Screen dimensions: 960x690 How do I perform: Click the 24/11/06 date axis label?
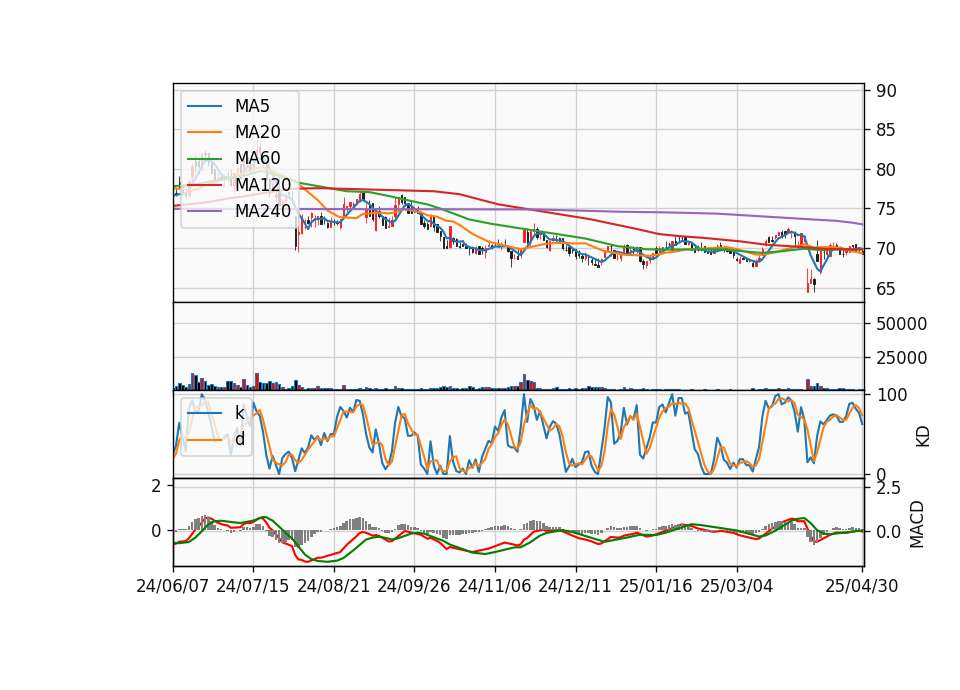click(x=495, y=586)
